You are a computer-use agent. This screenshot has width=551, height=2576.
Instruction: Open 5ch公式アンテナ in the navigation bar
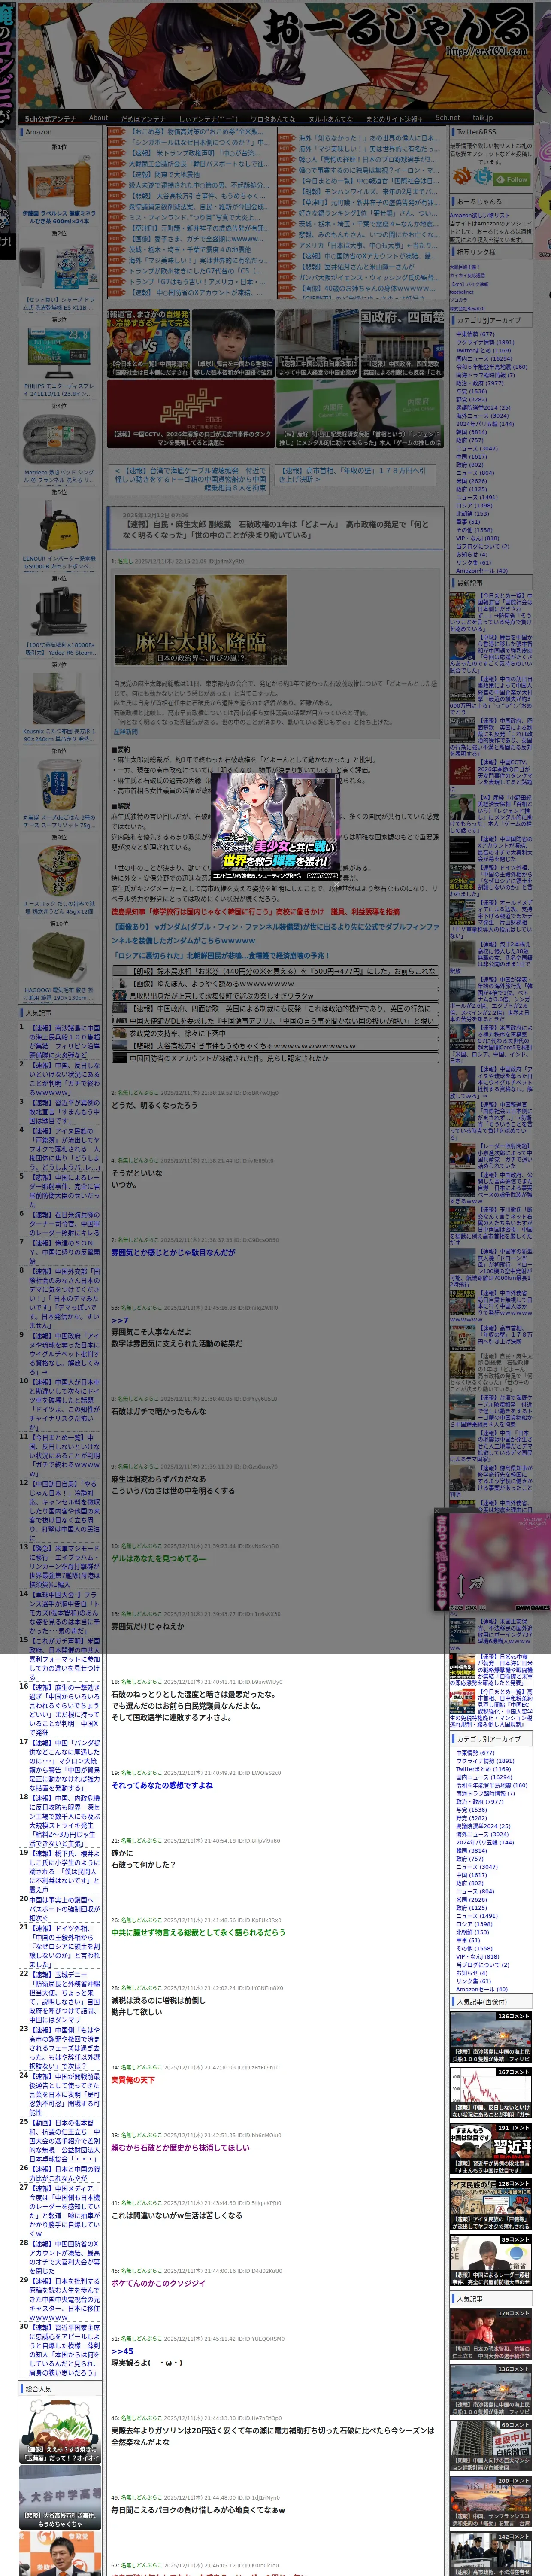pyautogui.click(x=50, y=119)
